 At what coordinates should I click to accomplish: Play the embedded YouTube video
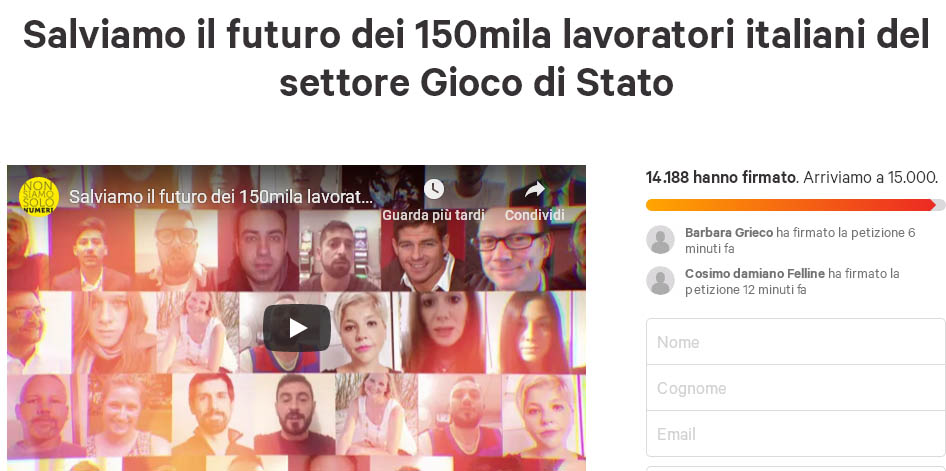click(x=297, y=327)
